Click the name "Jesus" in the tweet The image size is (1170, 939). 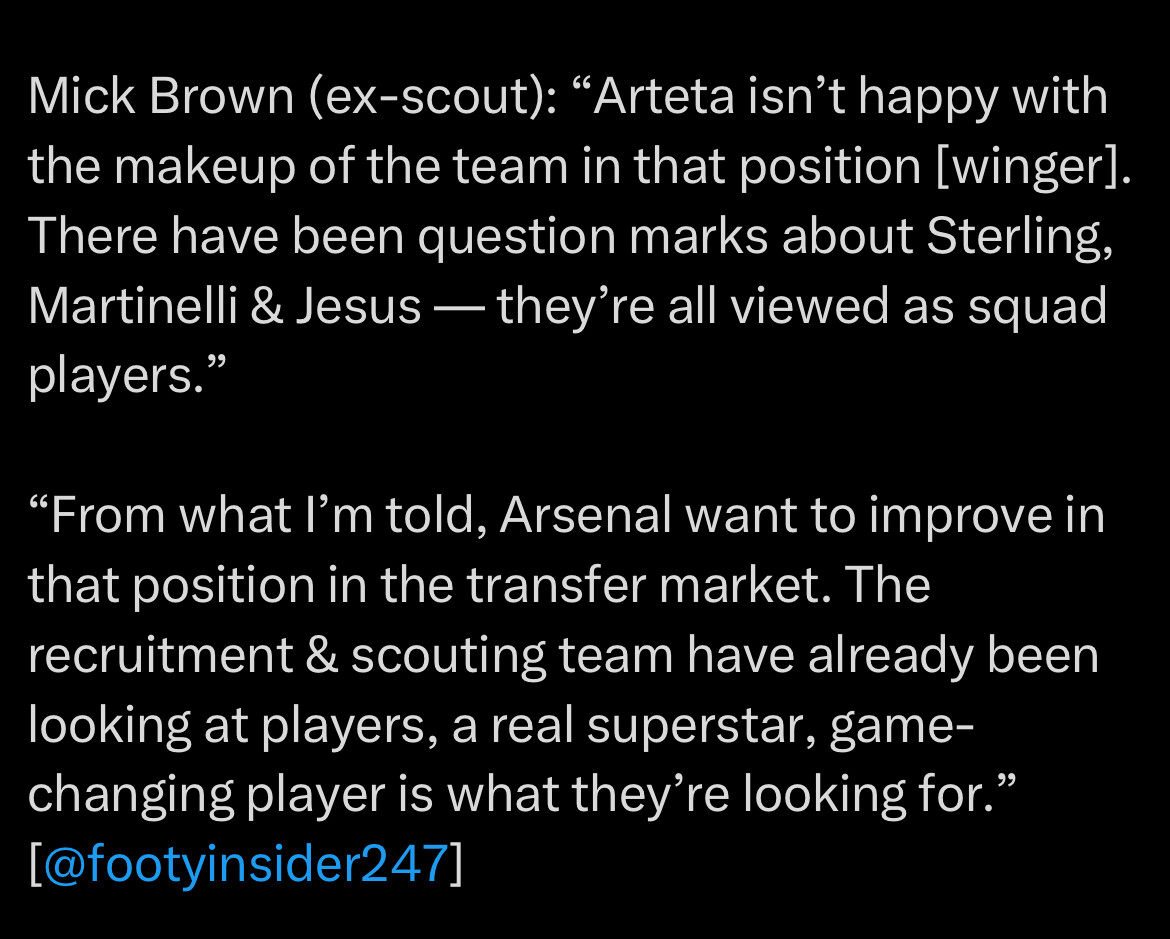[x=359, y=306]
